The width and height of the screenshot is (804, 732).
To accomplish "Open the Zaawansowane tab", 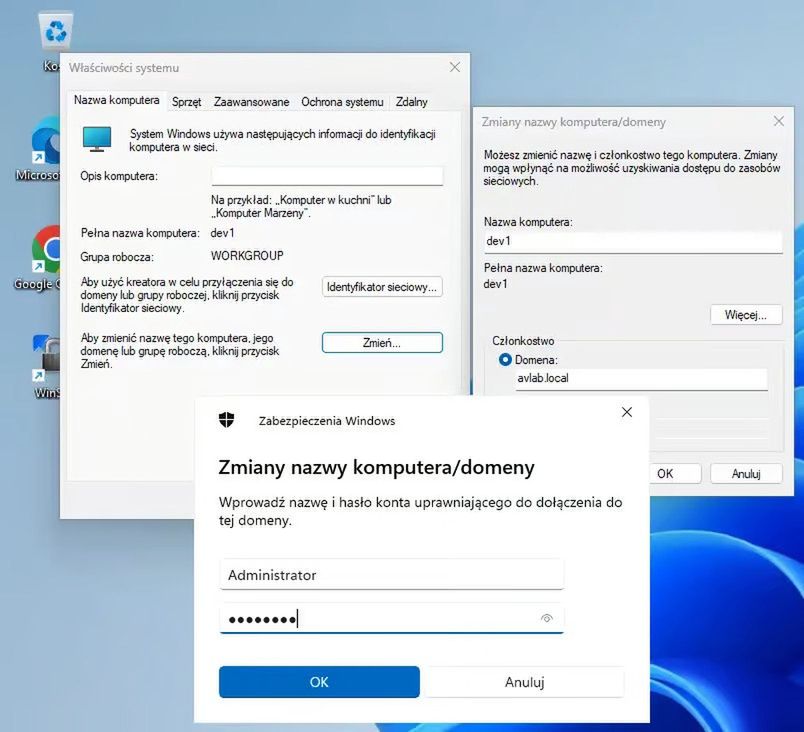I will [x=251, y=102].
